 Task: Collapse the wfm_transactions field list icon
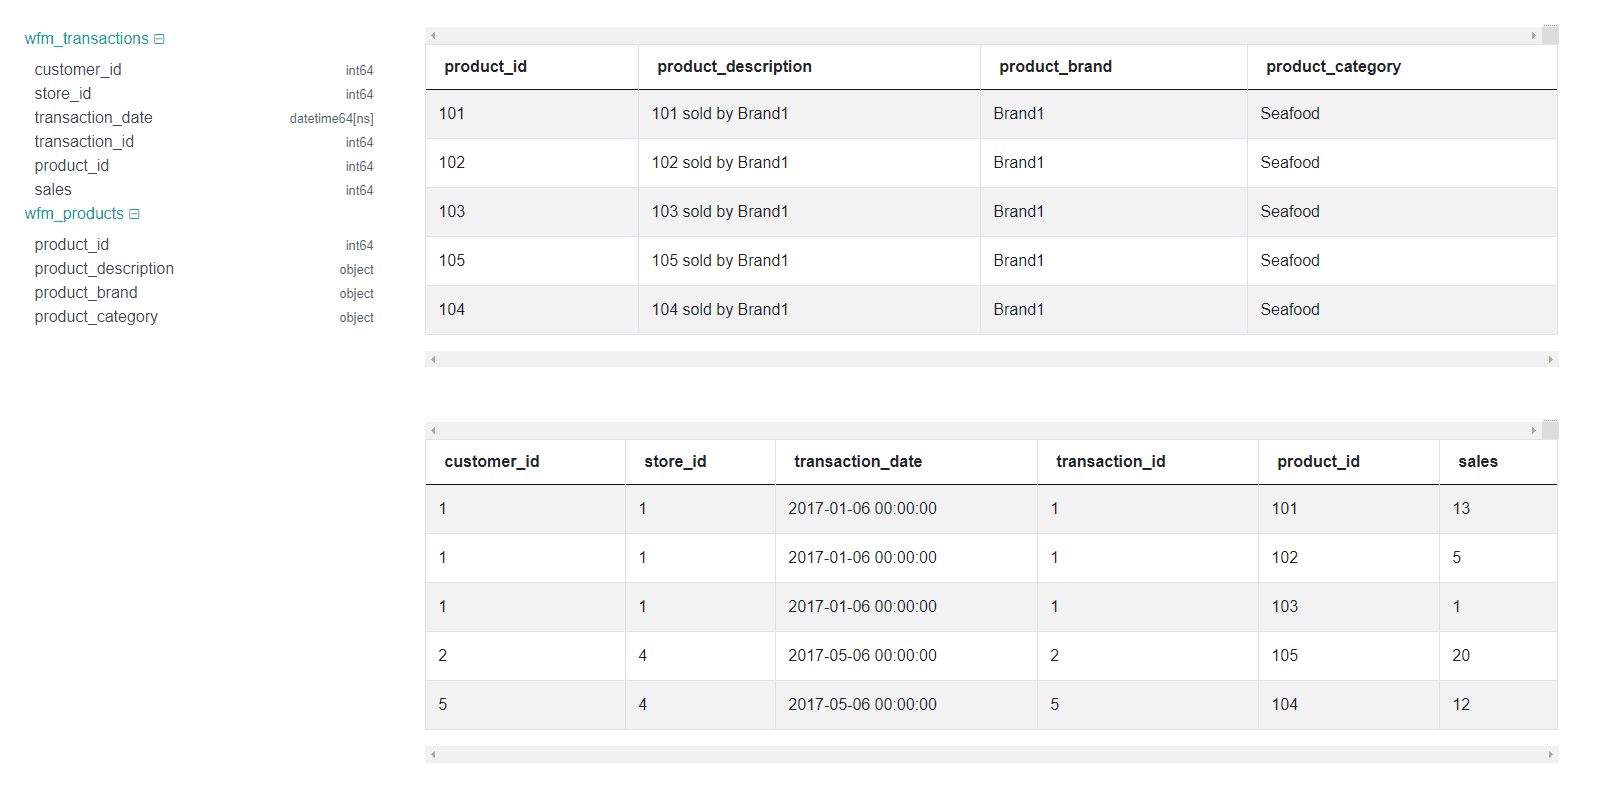coord(159,39)
